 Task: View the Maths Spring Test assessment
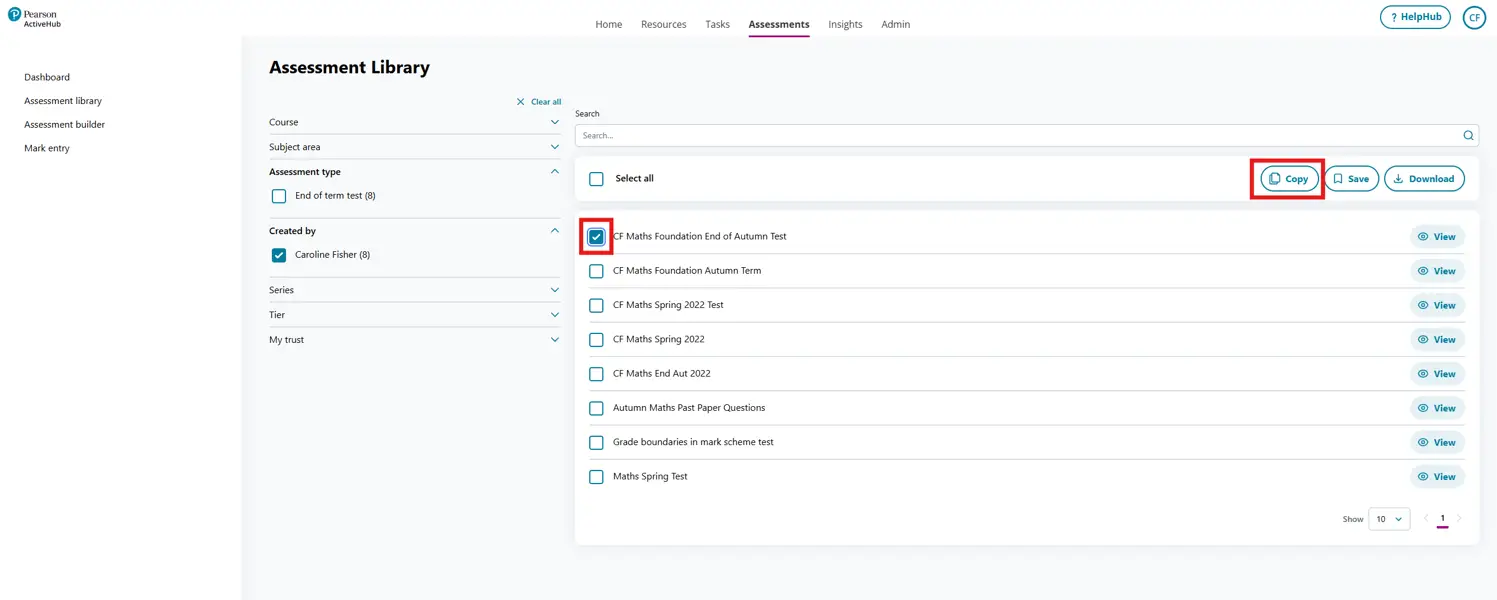coord(1437,476)
